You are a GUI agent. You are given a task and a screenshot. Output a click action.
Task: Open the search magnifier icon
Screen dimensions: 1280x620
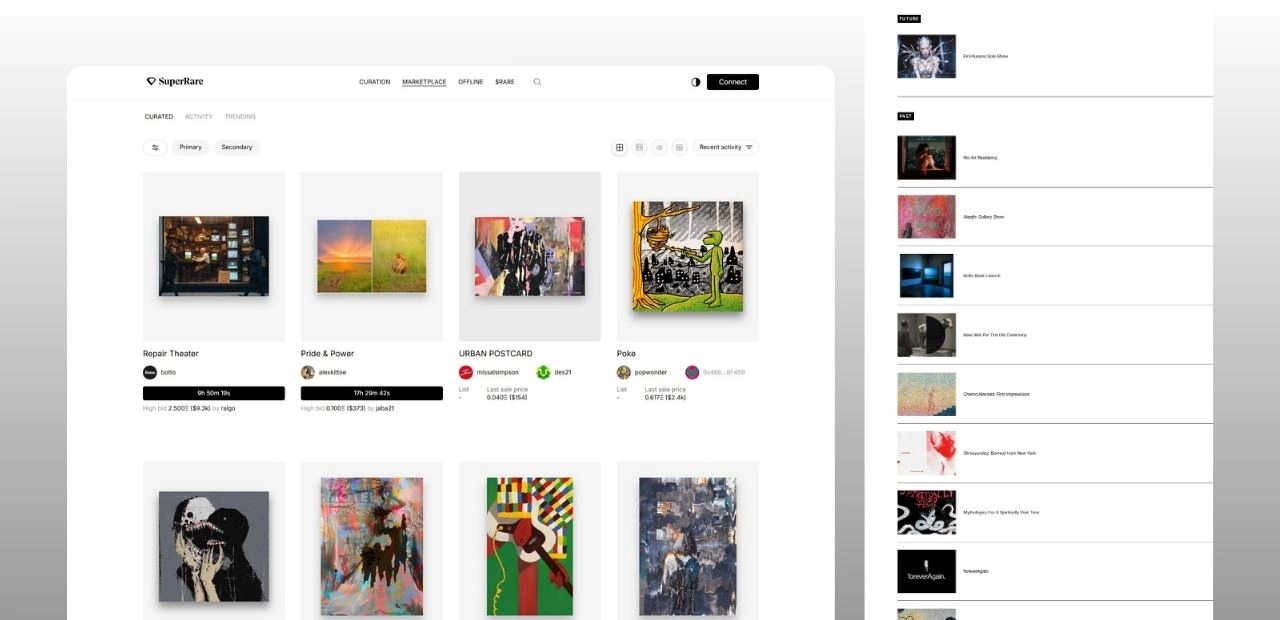[x=537, y=82]
